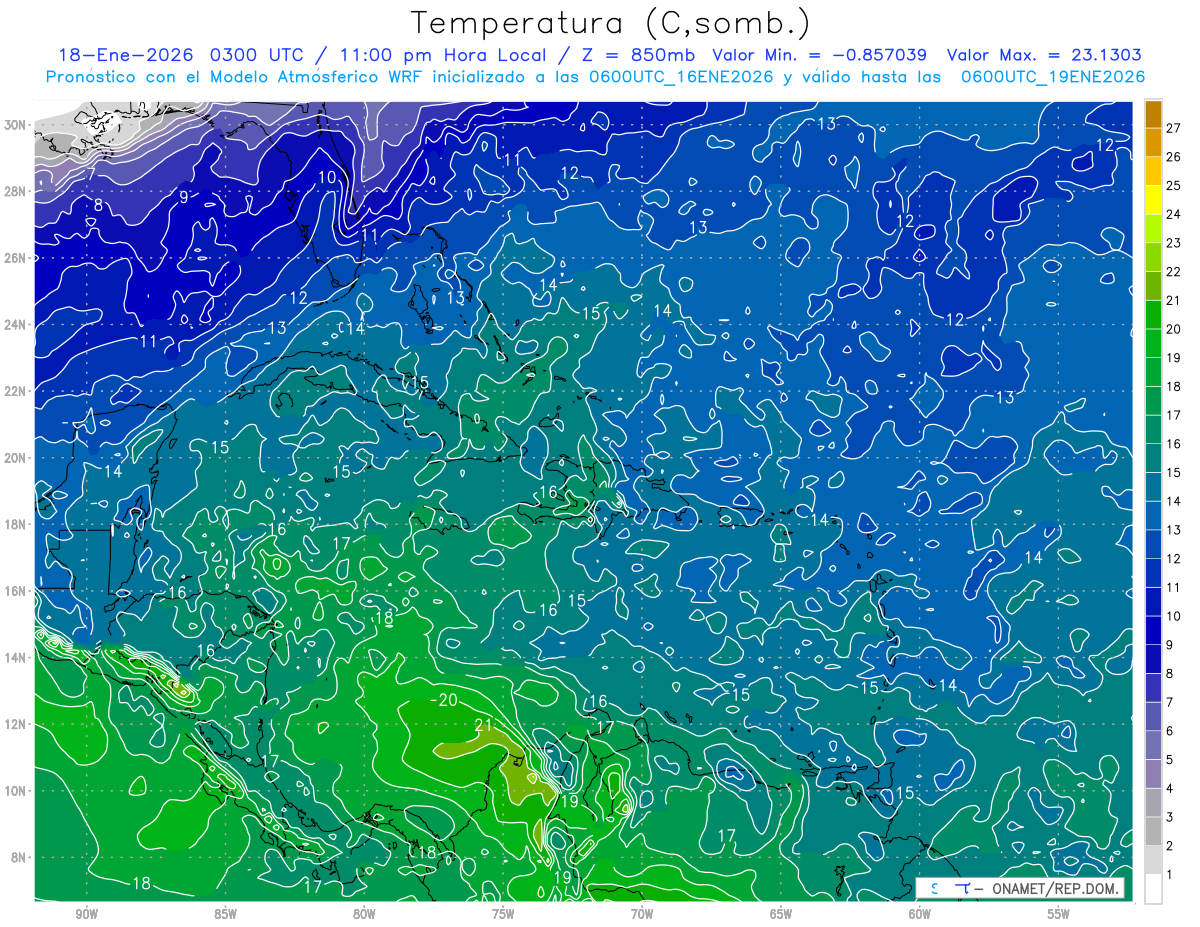This screenshot has width=1200, height=927.
Task: Click the '18' color scale label
Action: 1173,386
